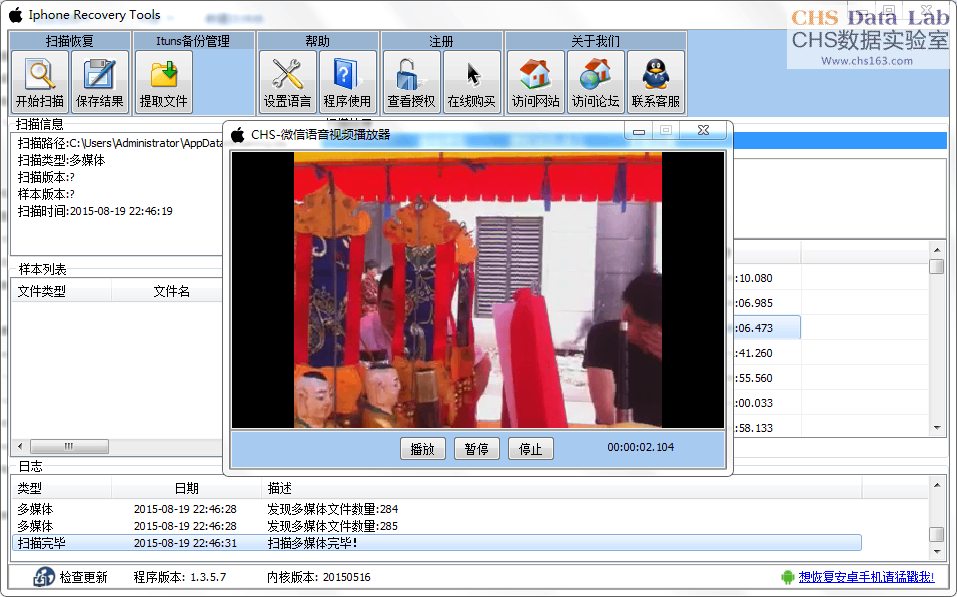
Task: Minimize the CHS-微信语音视频播放器 window
Action: coord(639,131)
